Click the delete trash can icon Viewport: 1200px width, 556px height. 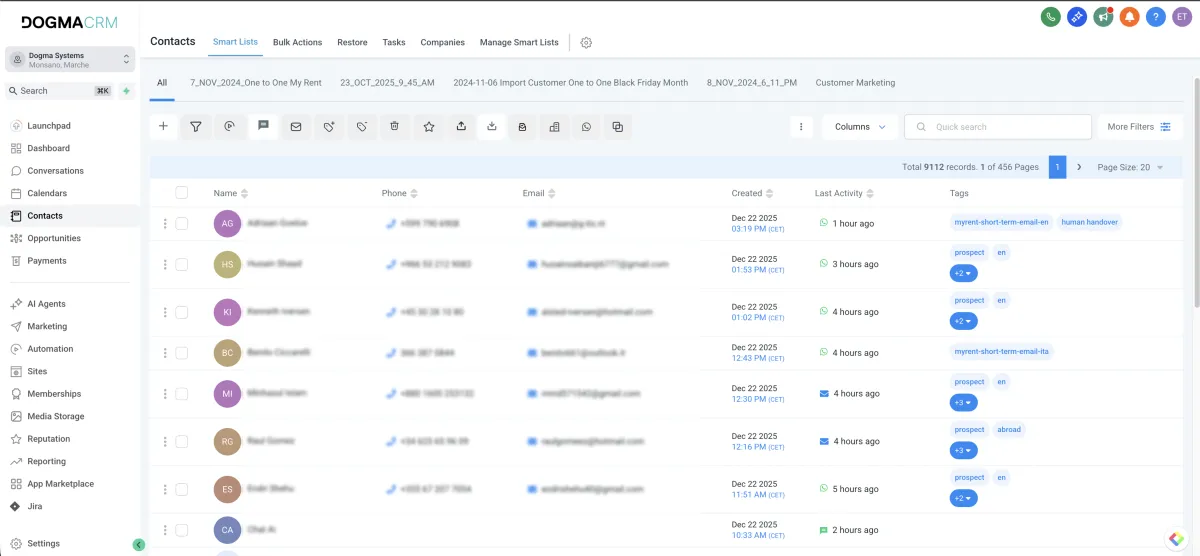394,127
